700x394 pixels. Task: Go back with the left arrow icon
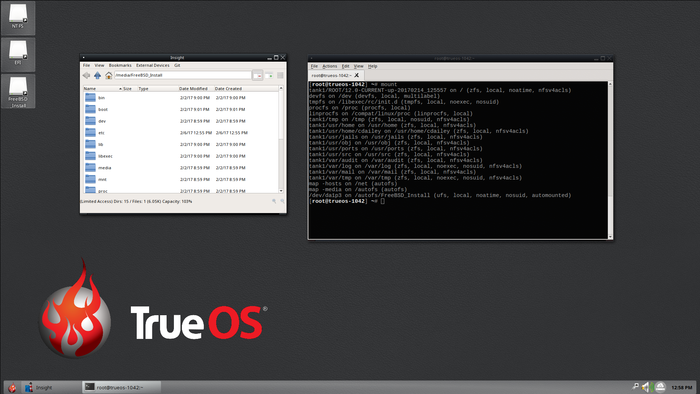(86, 75)
